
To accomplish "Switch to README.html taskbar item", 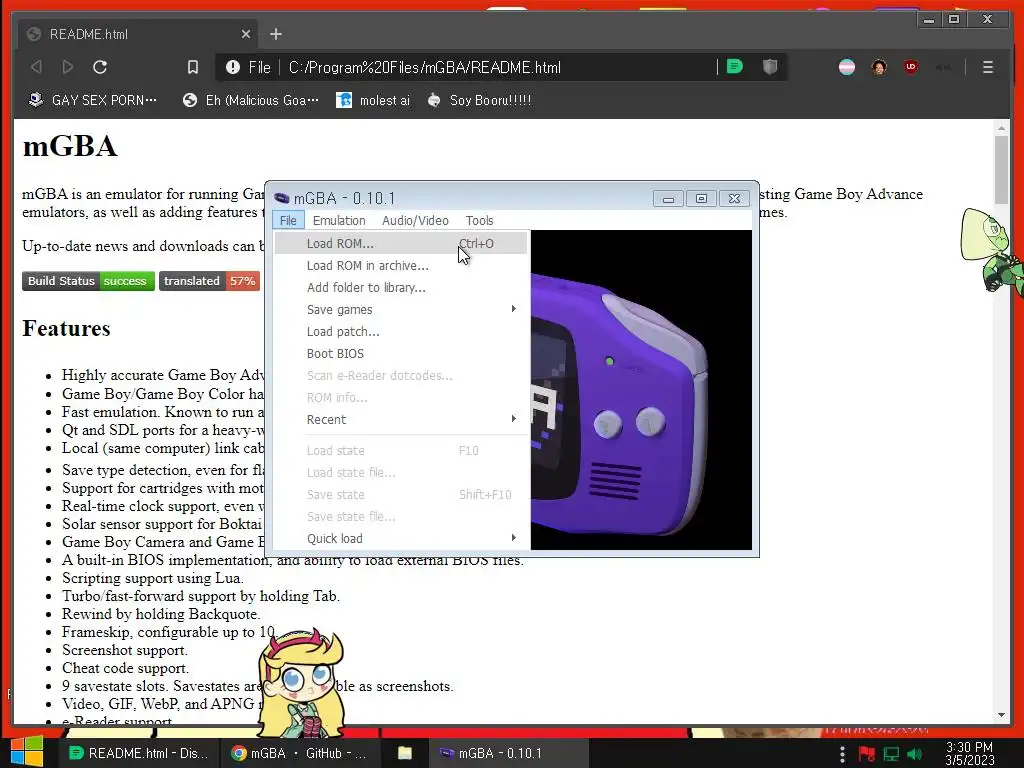I will point(140,753).
